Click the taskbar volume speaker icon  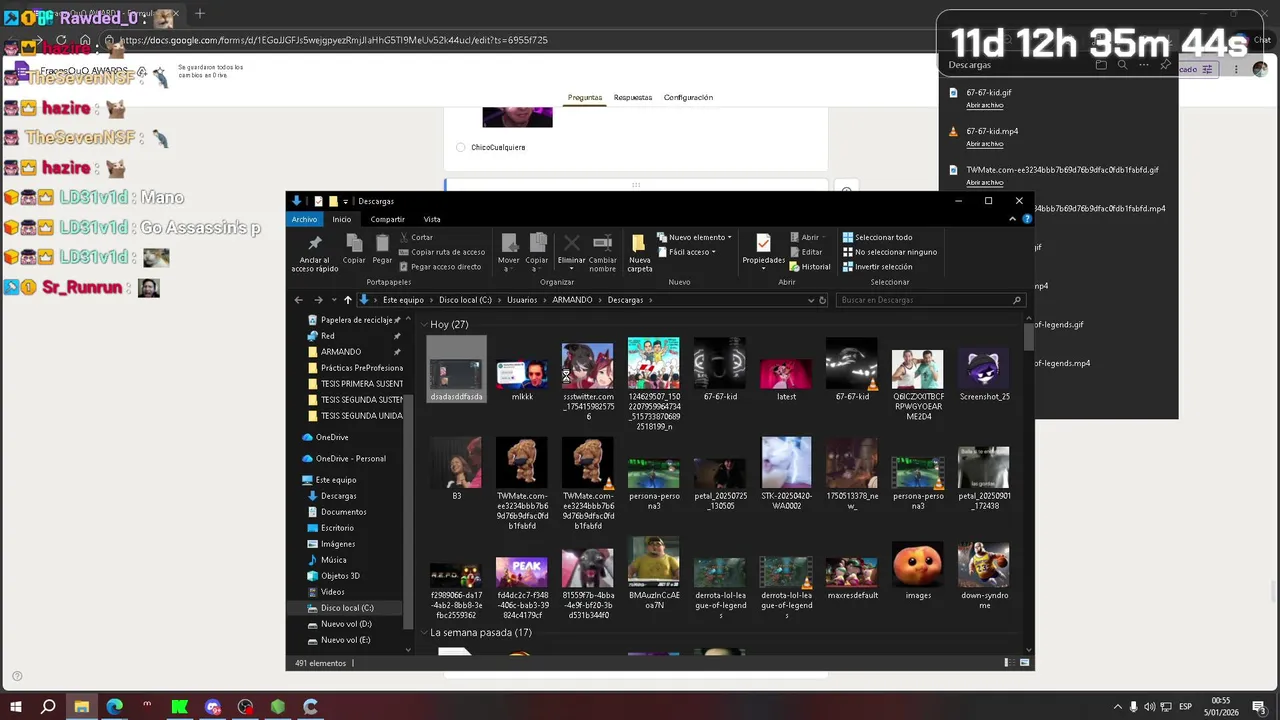point(1149,707)
